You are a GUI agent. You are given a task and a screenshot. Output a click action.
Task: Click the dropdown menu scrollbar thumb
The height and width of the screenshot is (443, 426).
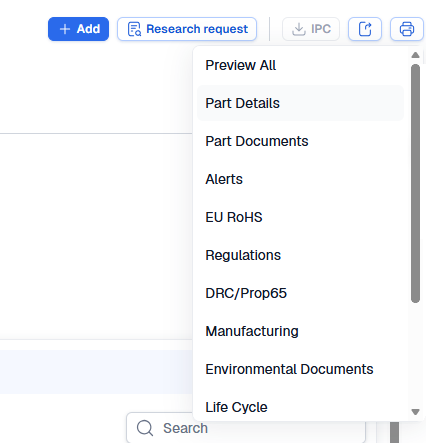tap(415, 184)
